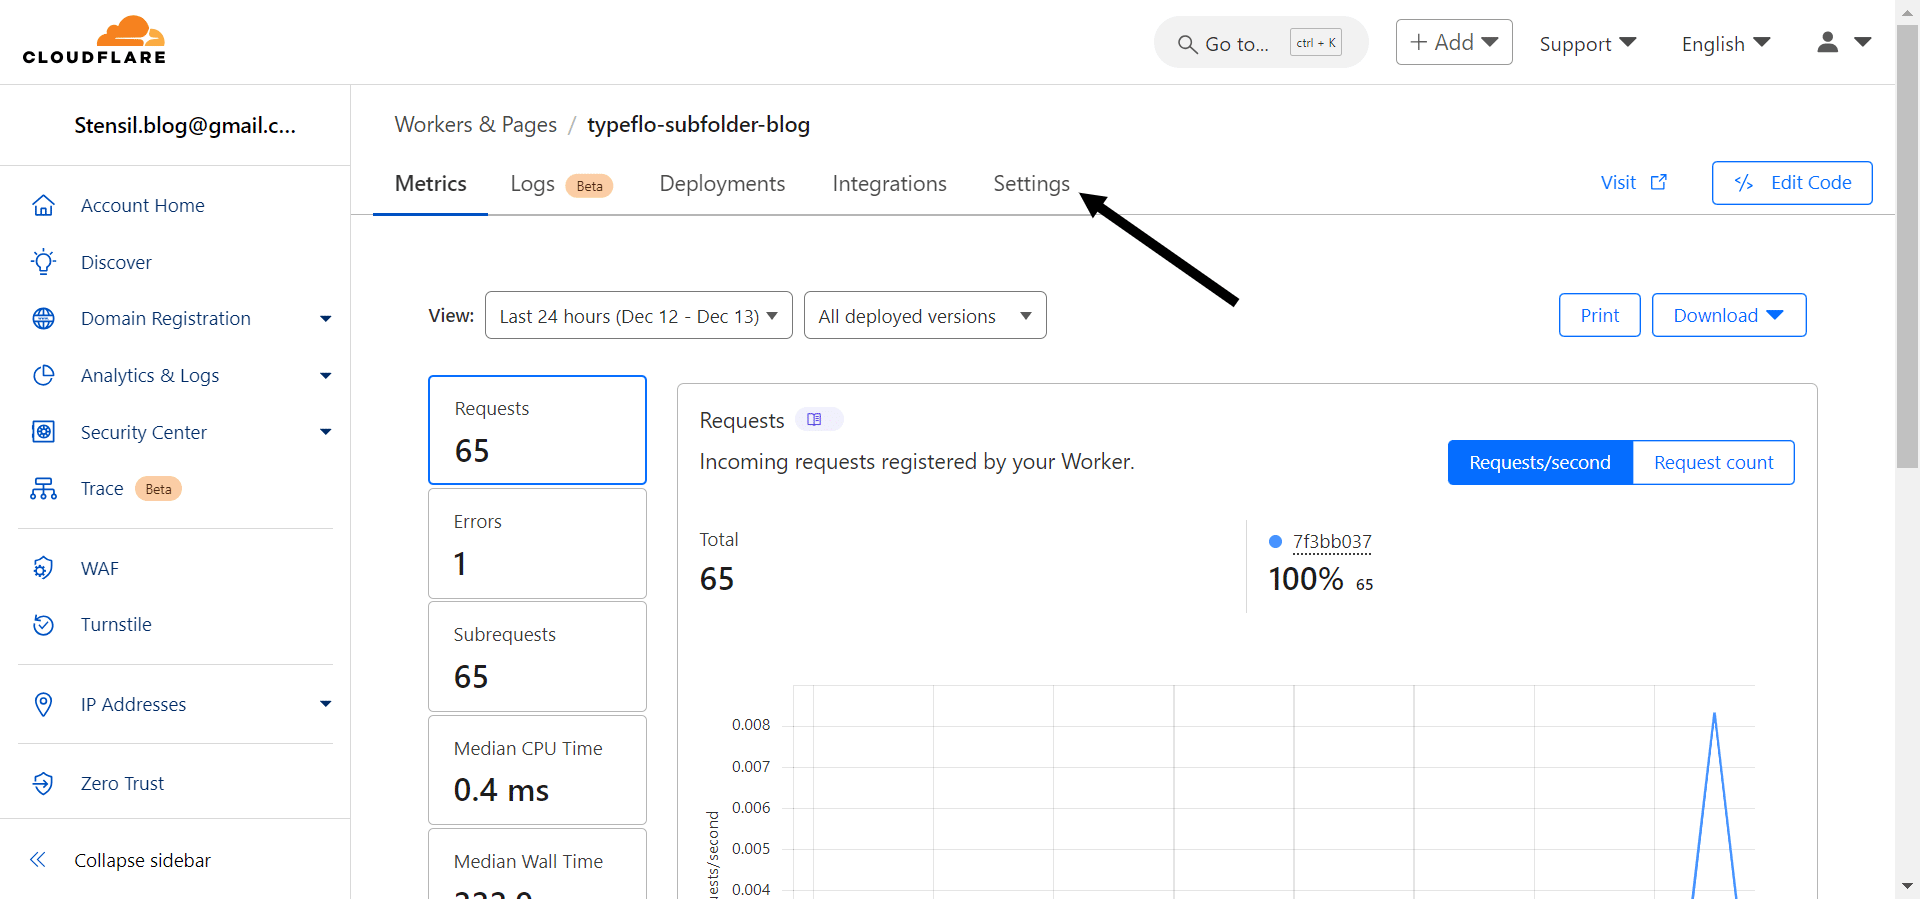Viewport: 1920px width, 899px height.
Task: Click the page vertical scrollbar thumb
Action: [x=1907, y=245]
